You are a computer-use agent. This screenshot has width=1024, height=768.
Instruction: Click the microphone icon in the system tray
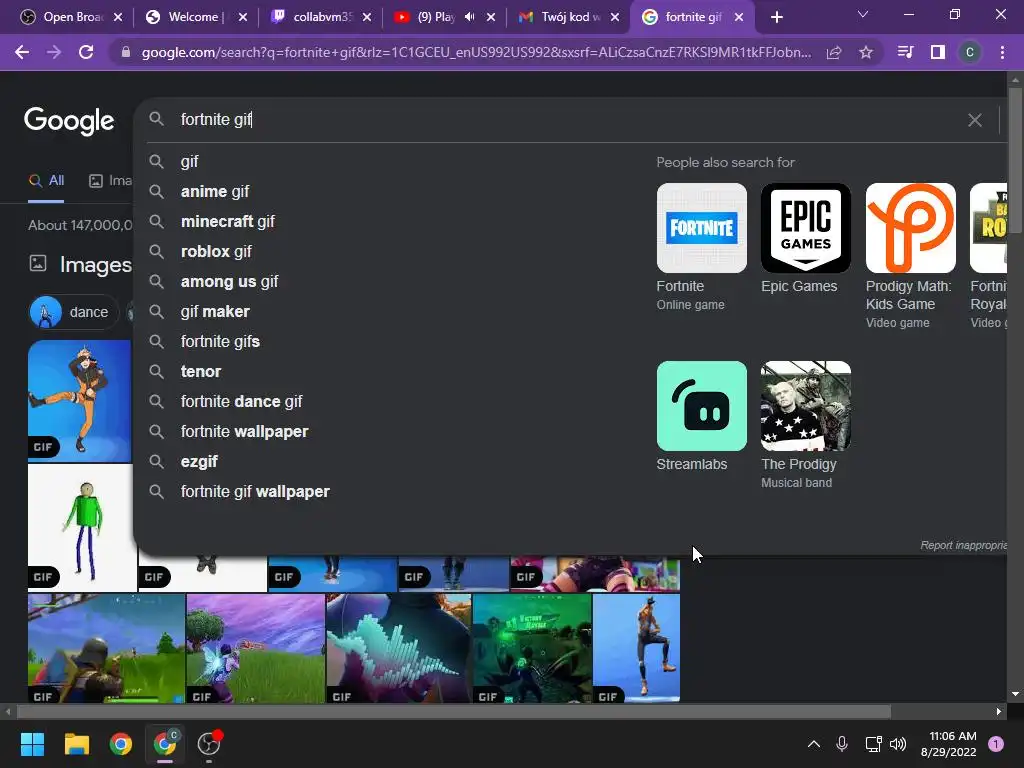pos(842,744)
